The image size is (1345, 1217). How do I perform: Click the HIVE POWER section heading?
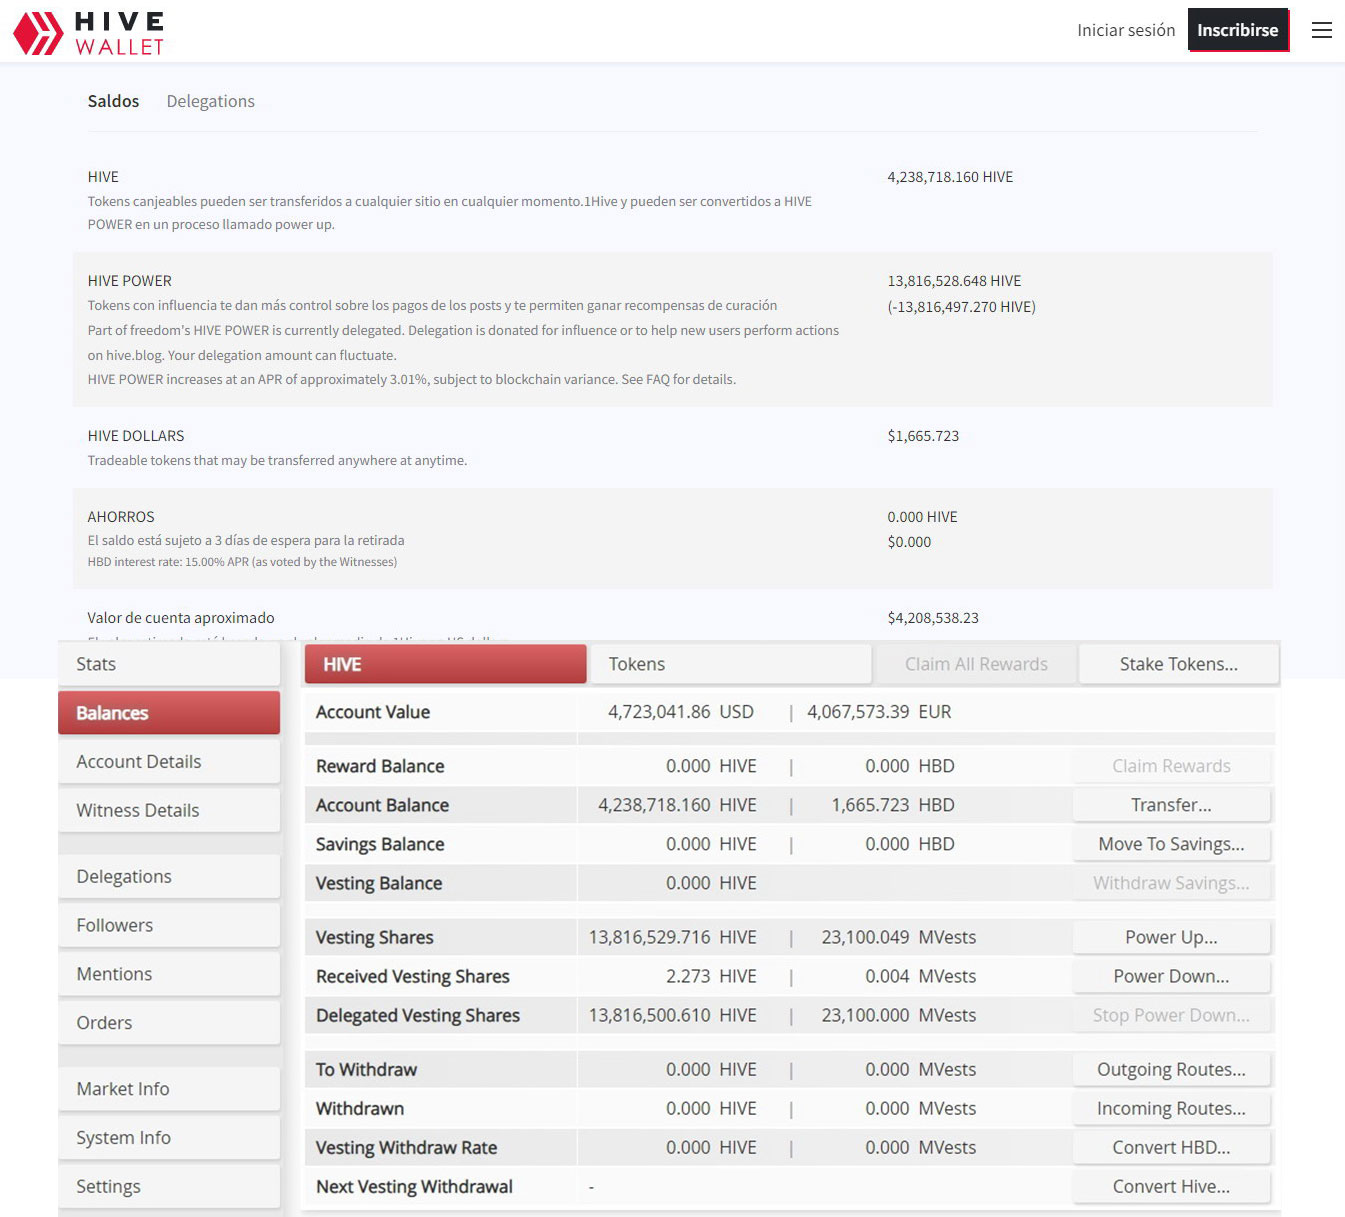point(129,281)
